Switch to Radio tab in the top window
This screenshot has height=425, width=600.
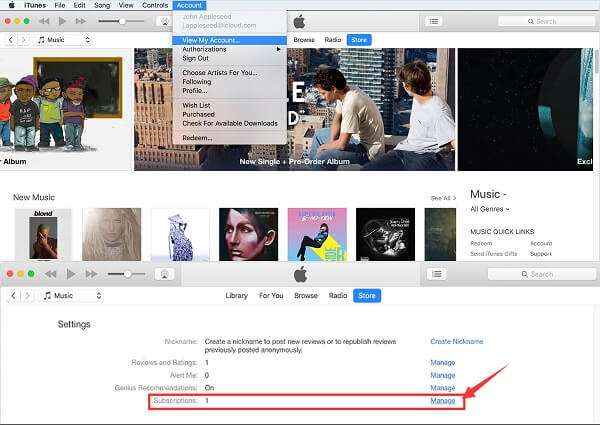333,40
